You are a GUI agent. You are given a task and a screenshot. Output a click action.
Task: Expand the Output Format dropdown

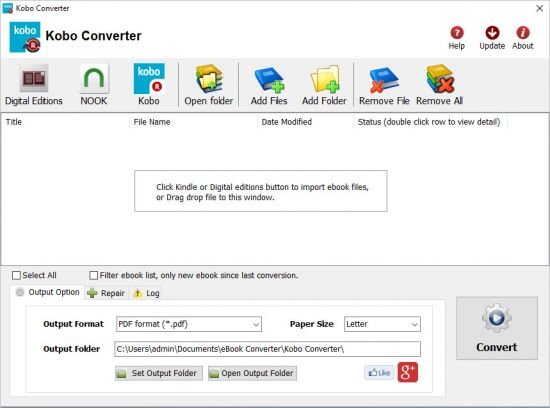coord(189,324)
